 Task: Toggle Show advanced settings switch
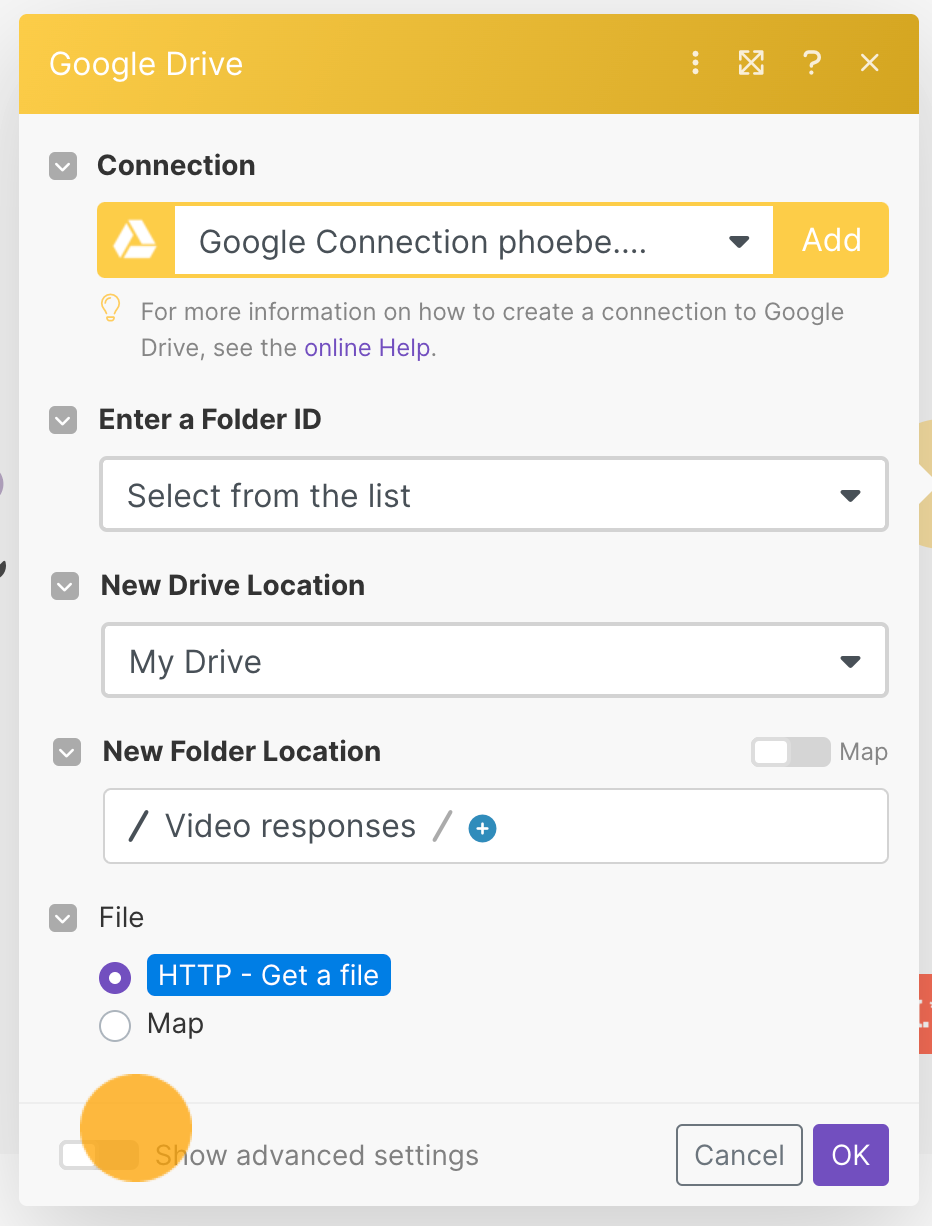click(99, 1155)
